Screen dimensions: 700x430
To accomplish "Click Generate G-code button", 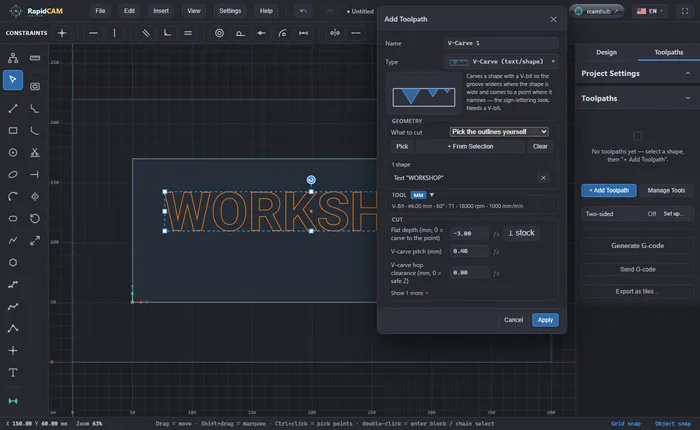I will pos(637,246).
